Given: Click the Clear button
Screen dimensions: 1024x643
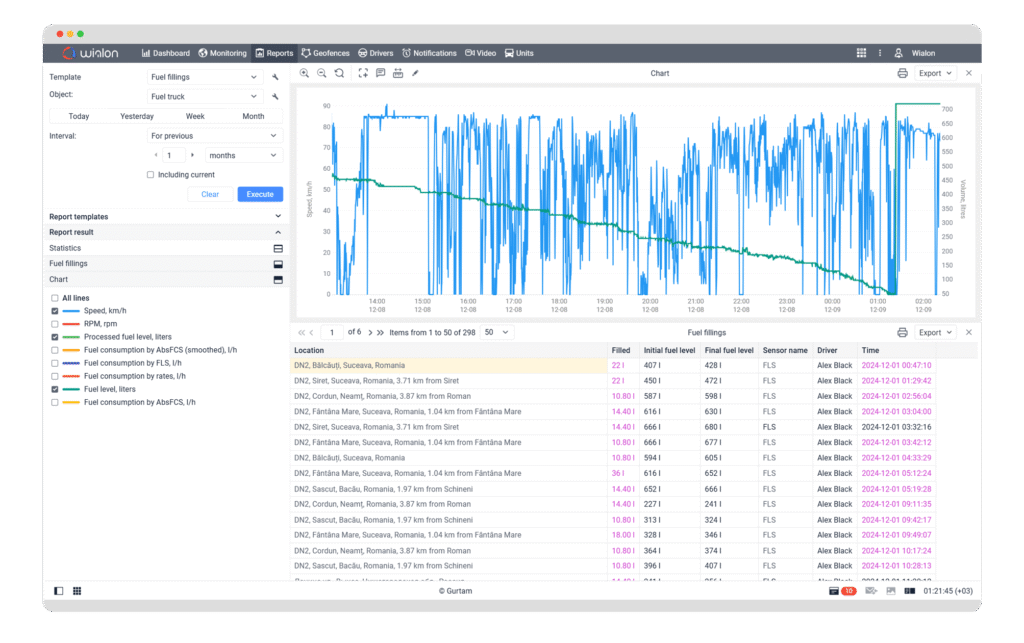Looking at the screenshot, I should (x=210, y=194).
